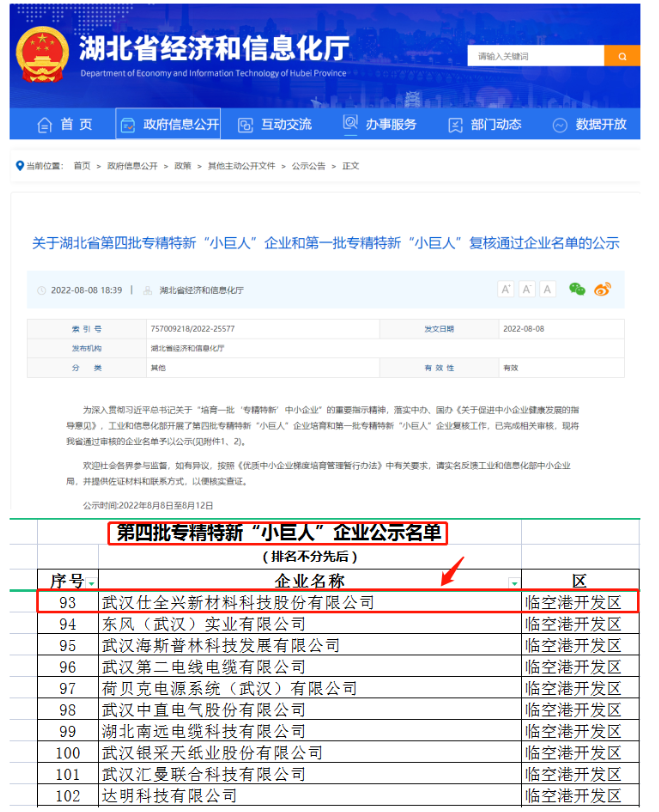Screen dimensions: 659x812
Task: Click the 其他主动公开文件 breadcrumb link
Action: pyautogui.click(x=241, y=166)
